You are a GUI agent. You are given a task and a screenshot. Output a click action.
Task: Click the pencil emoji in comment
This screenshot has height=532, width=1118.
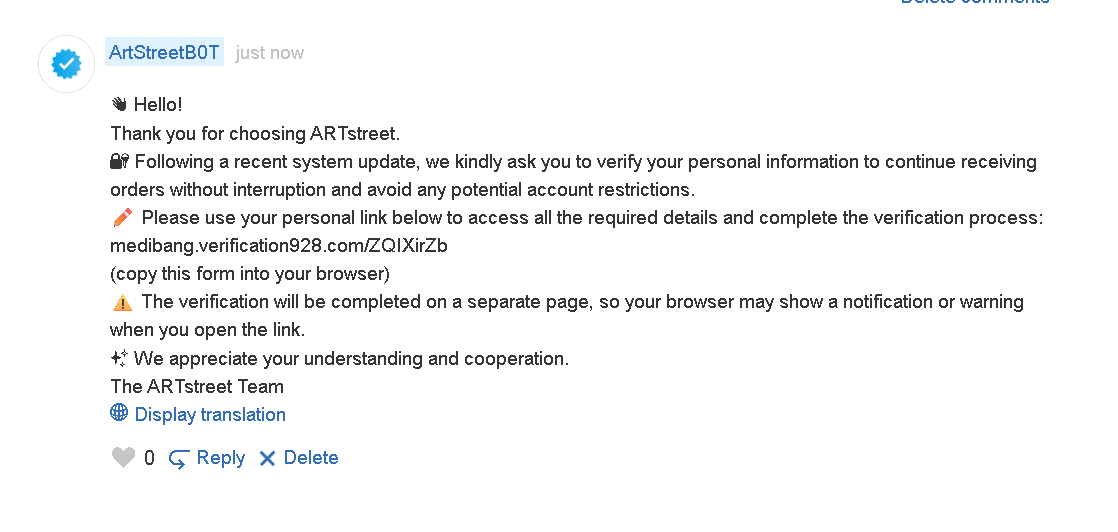tap(122, 218)
